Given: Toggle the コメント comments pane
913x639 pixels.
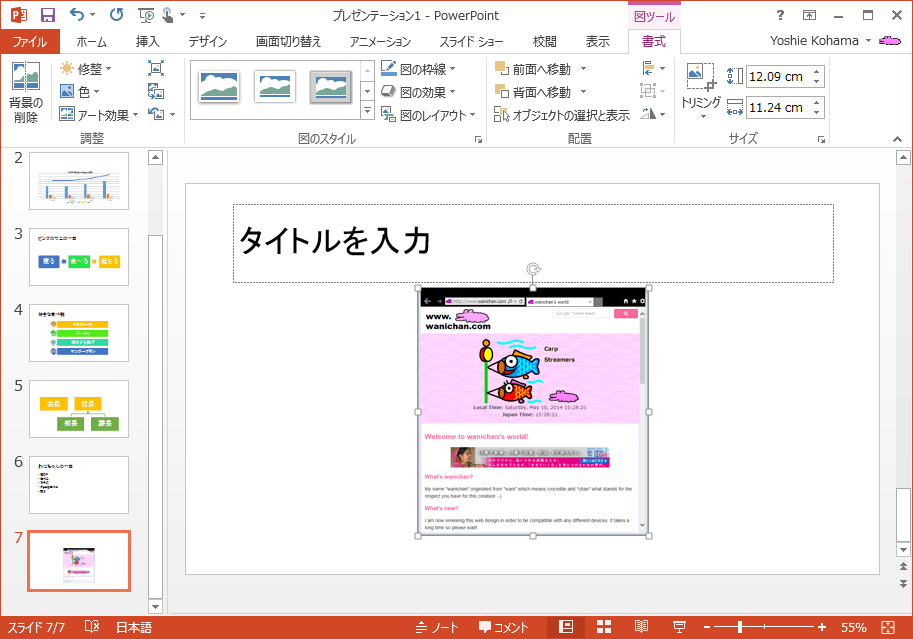Looking at the screenshot, I should coord(504,627).
